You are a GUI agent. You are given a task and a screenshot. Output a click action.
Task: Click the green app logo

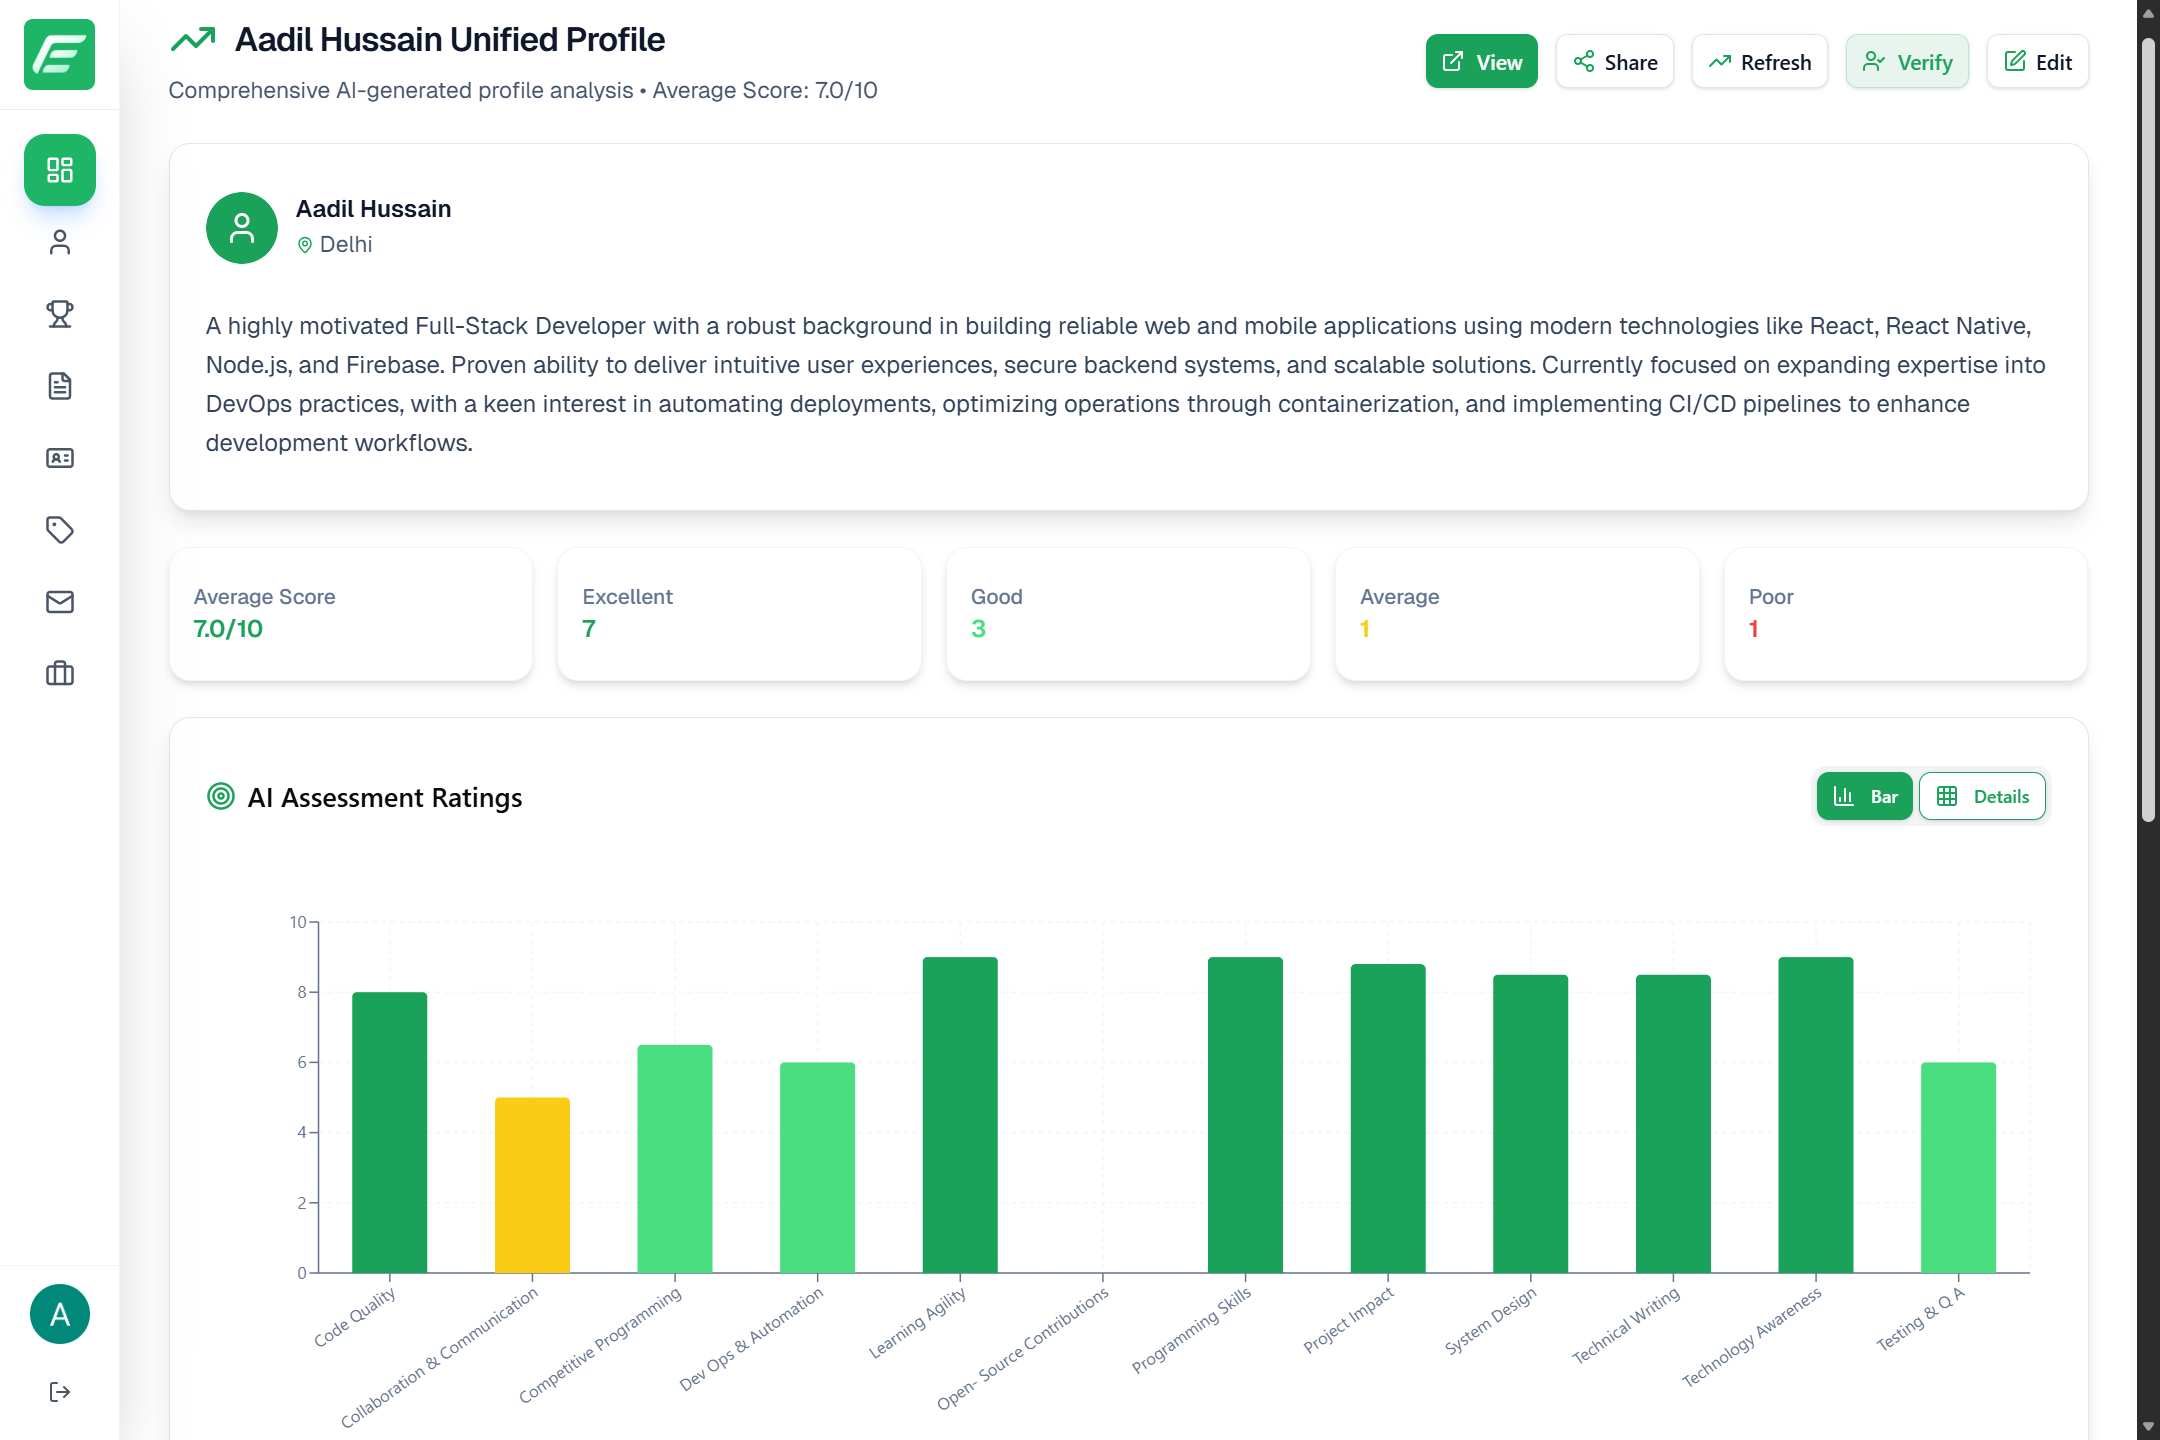coord(60,55)
